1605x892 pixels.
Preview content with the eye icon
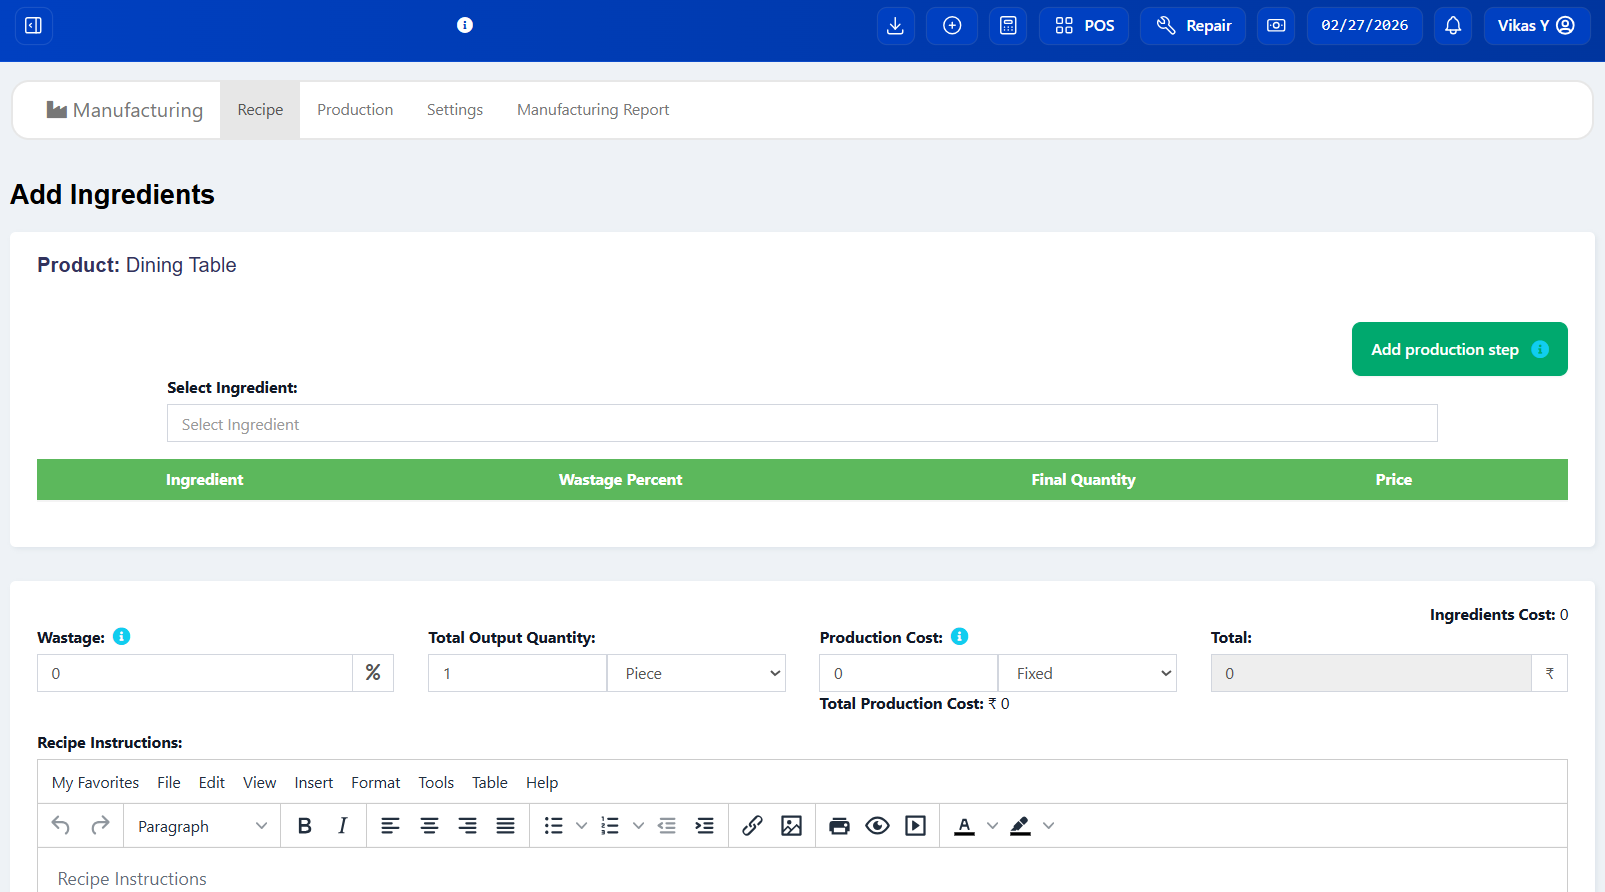pos(877,825)
